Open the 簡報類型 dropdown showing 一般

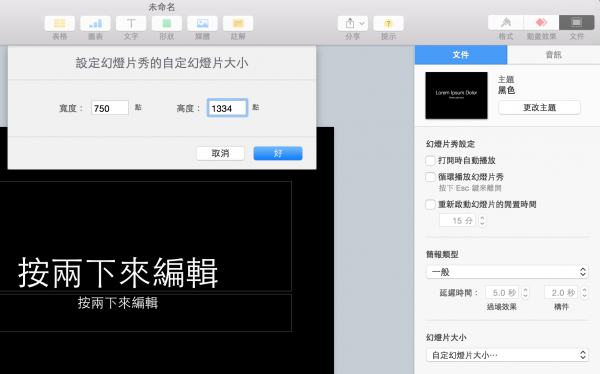click(x=507, y=272)
